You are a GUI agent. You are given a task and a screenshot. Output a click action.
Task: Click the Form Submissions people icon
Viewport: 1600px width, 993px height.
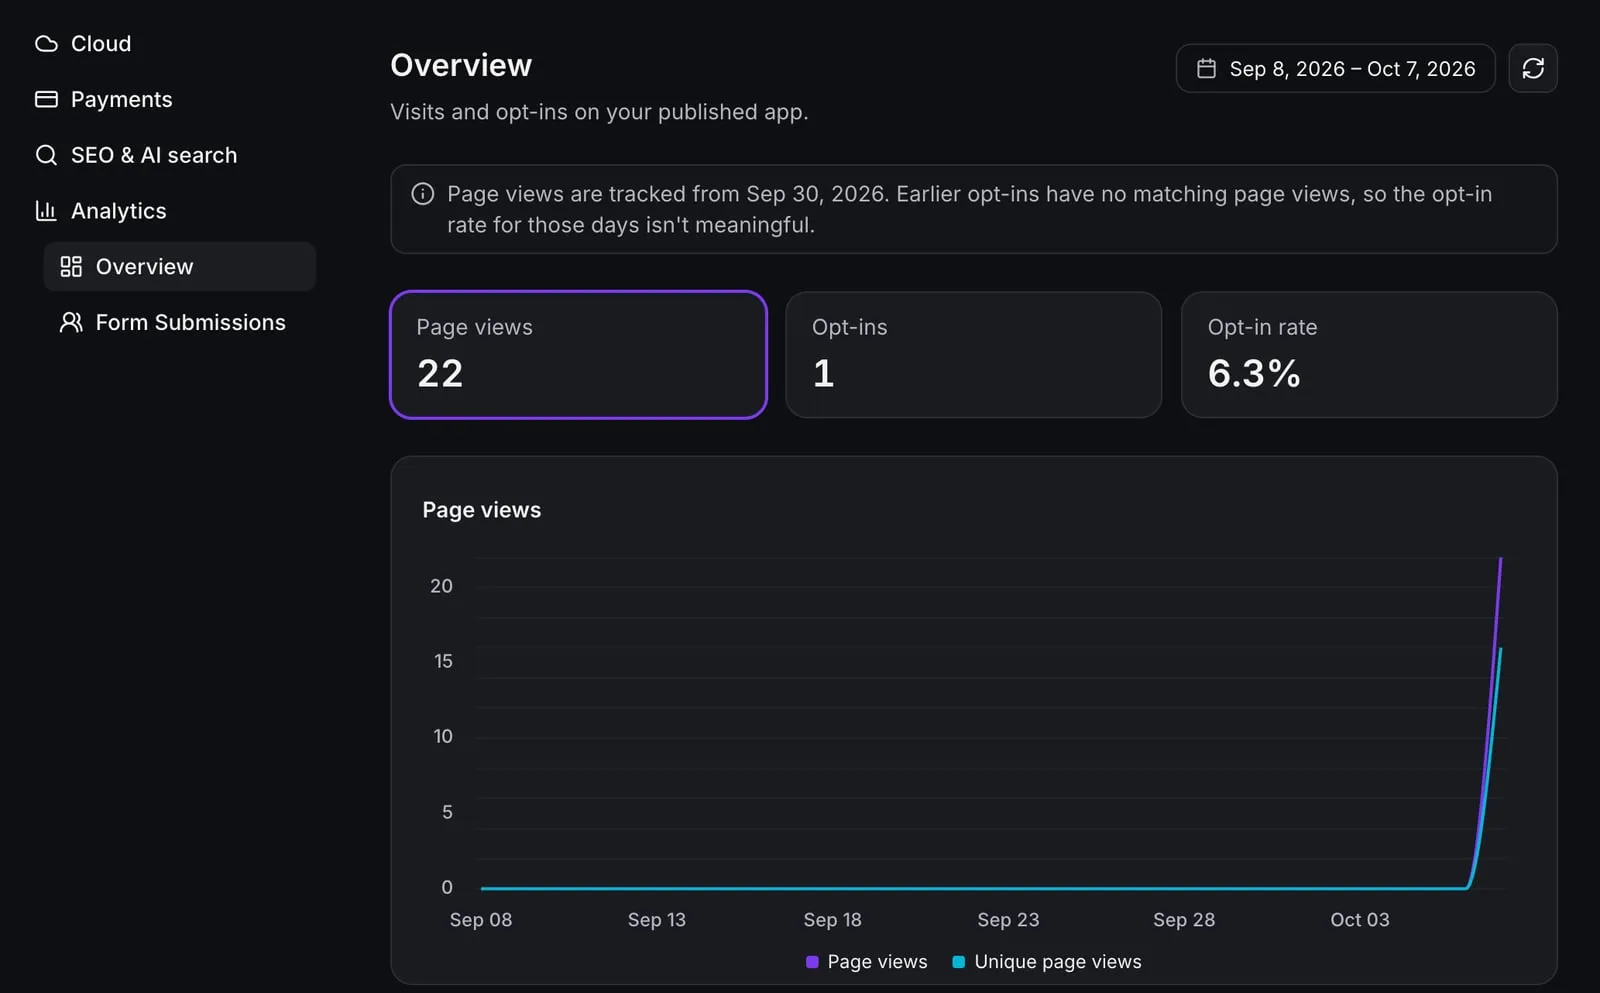(x=71, y=322)
